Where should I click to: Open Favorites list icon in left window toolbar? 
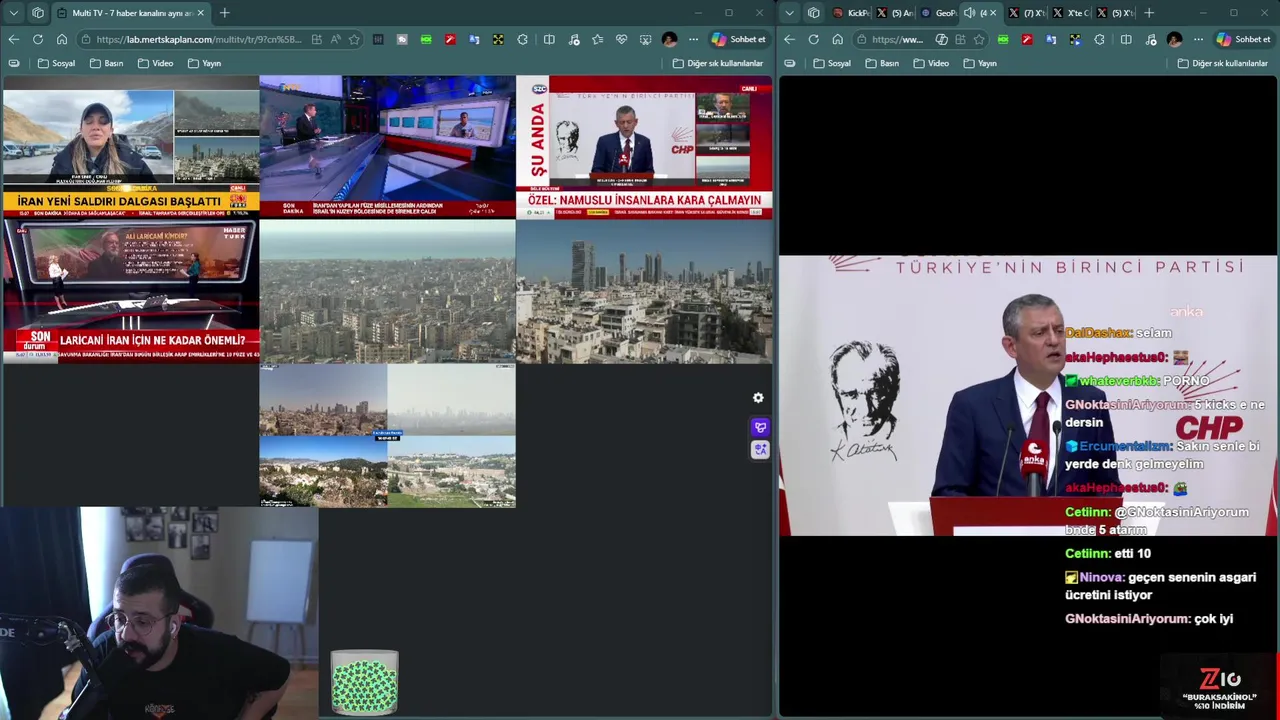(x=597, y=39)
